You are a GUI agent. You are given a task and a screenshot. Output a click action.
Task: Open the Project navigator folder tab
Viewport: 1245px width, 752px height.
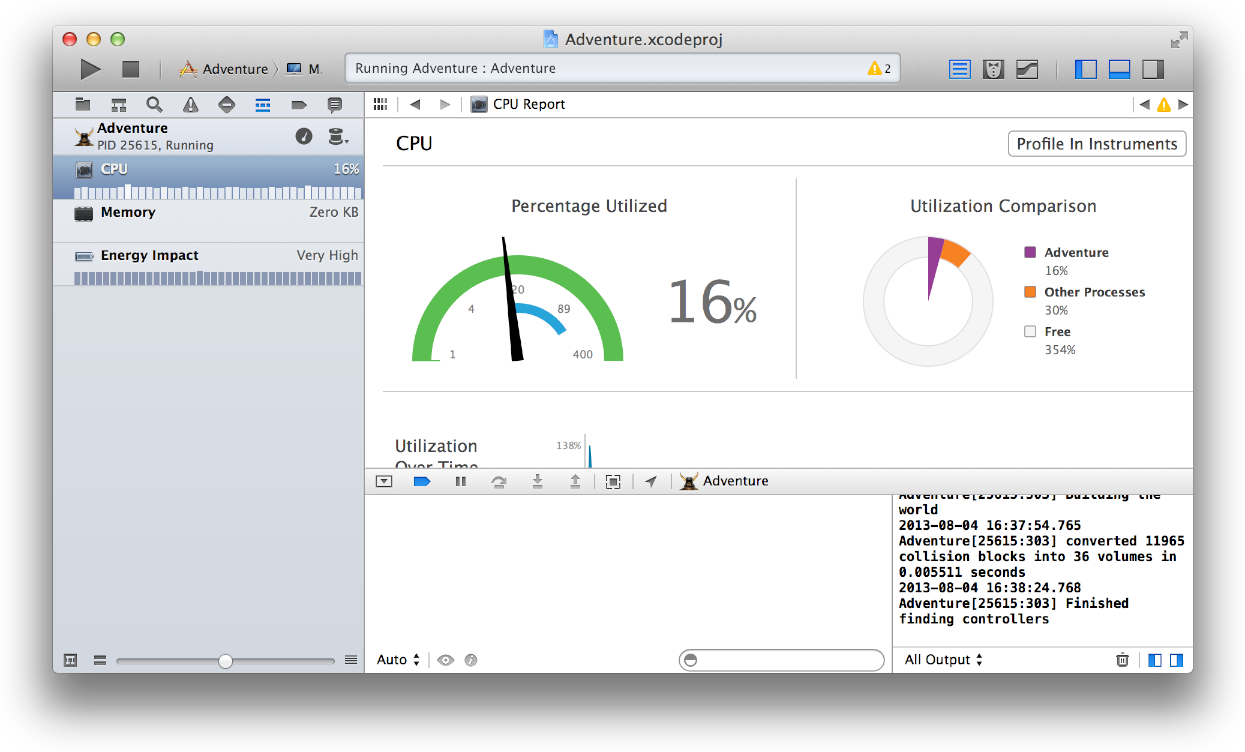pyautogui.click(x=83, y=104)
